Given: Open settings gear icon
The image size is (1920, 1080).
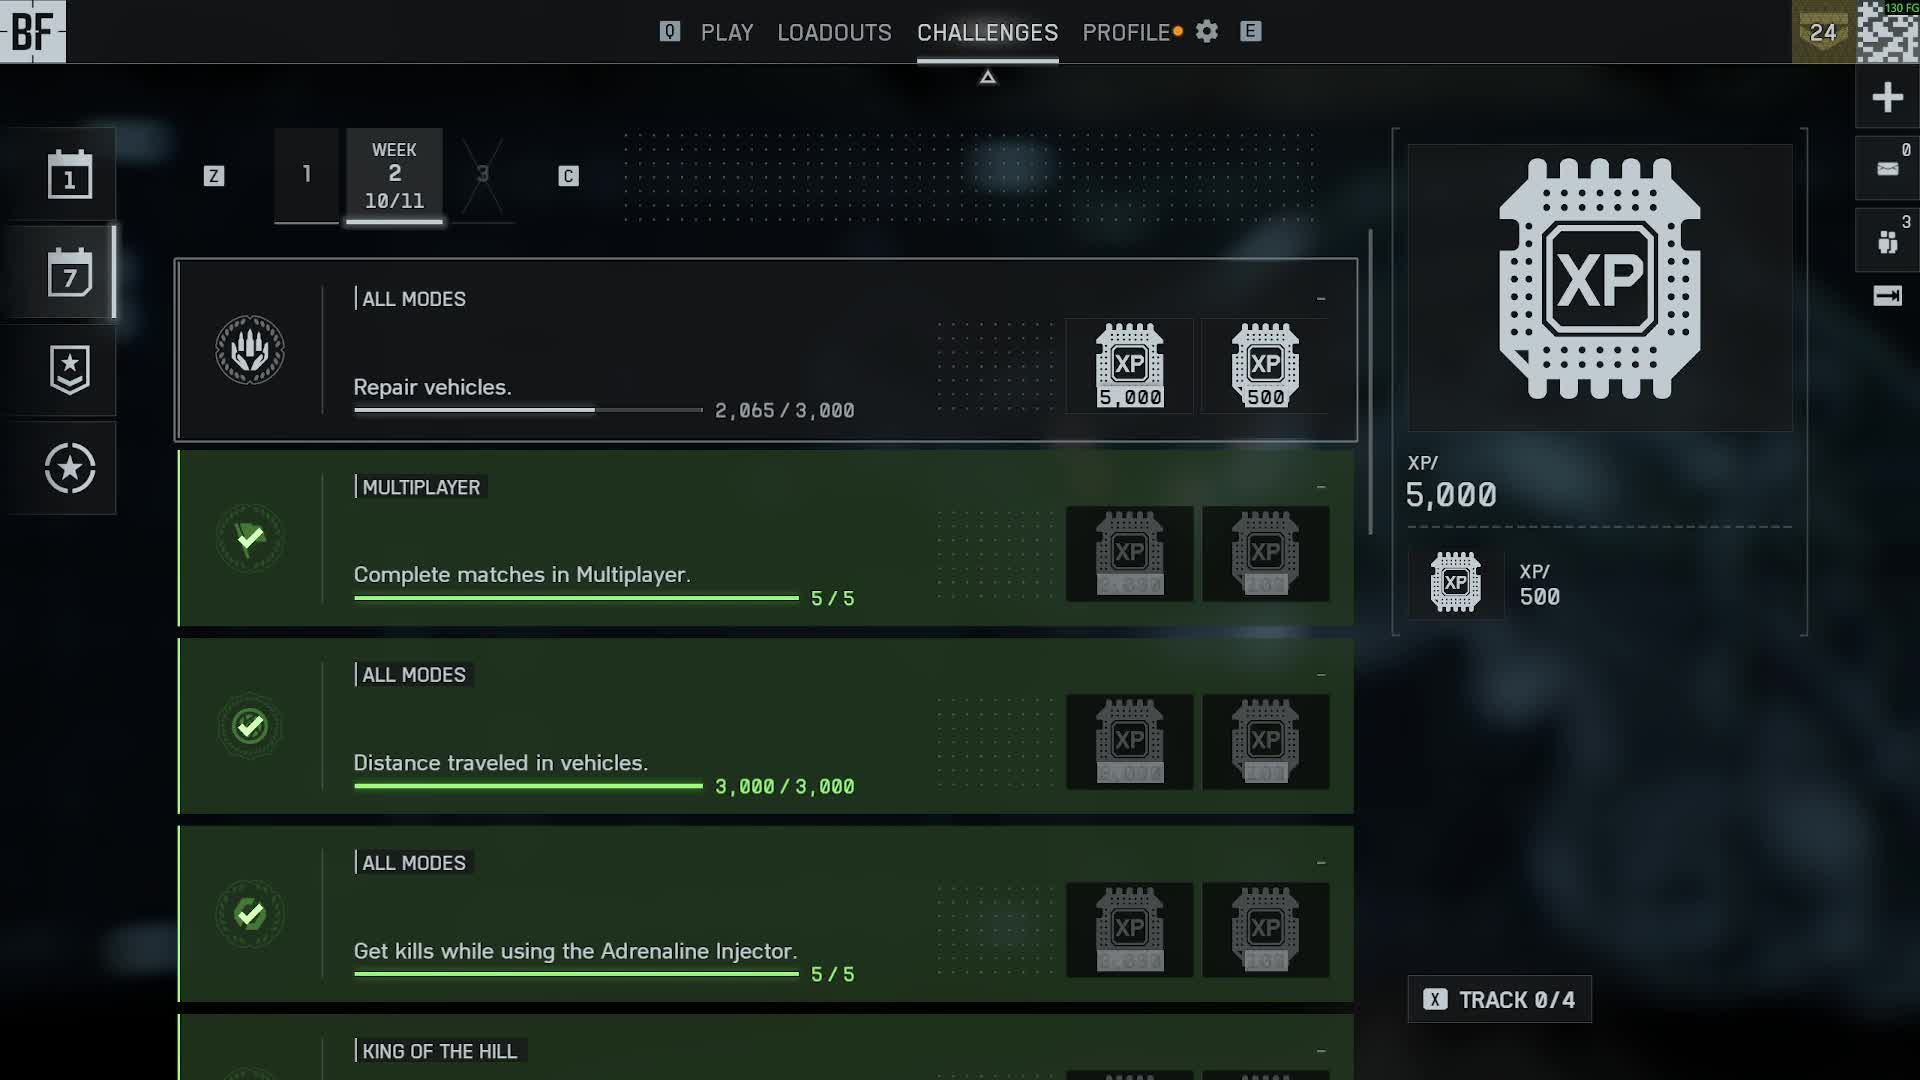Looking at the screenshot, I should tap(1207, 32).
